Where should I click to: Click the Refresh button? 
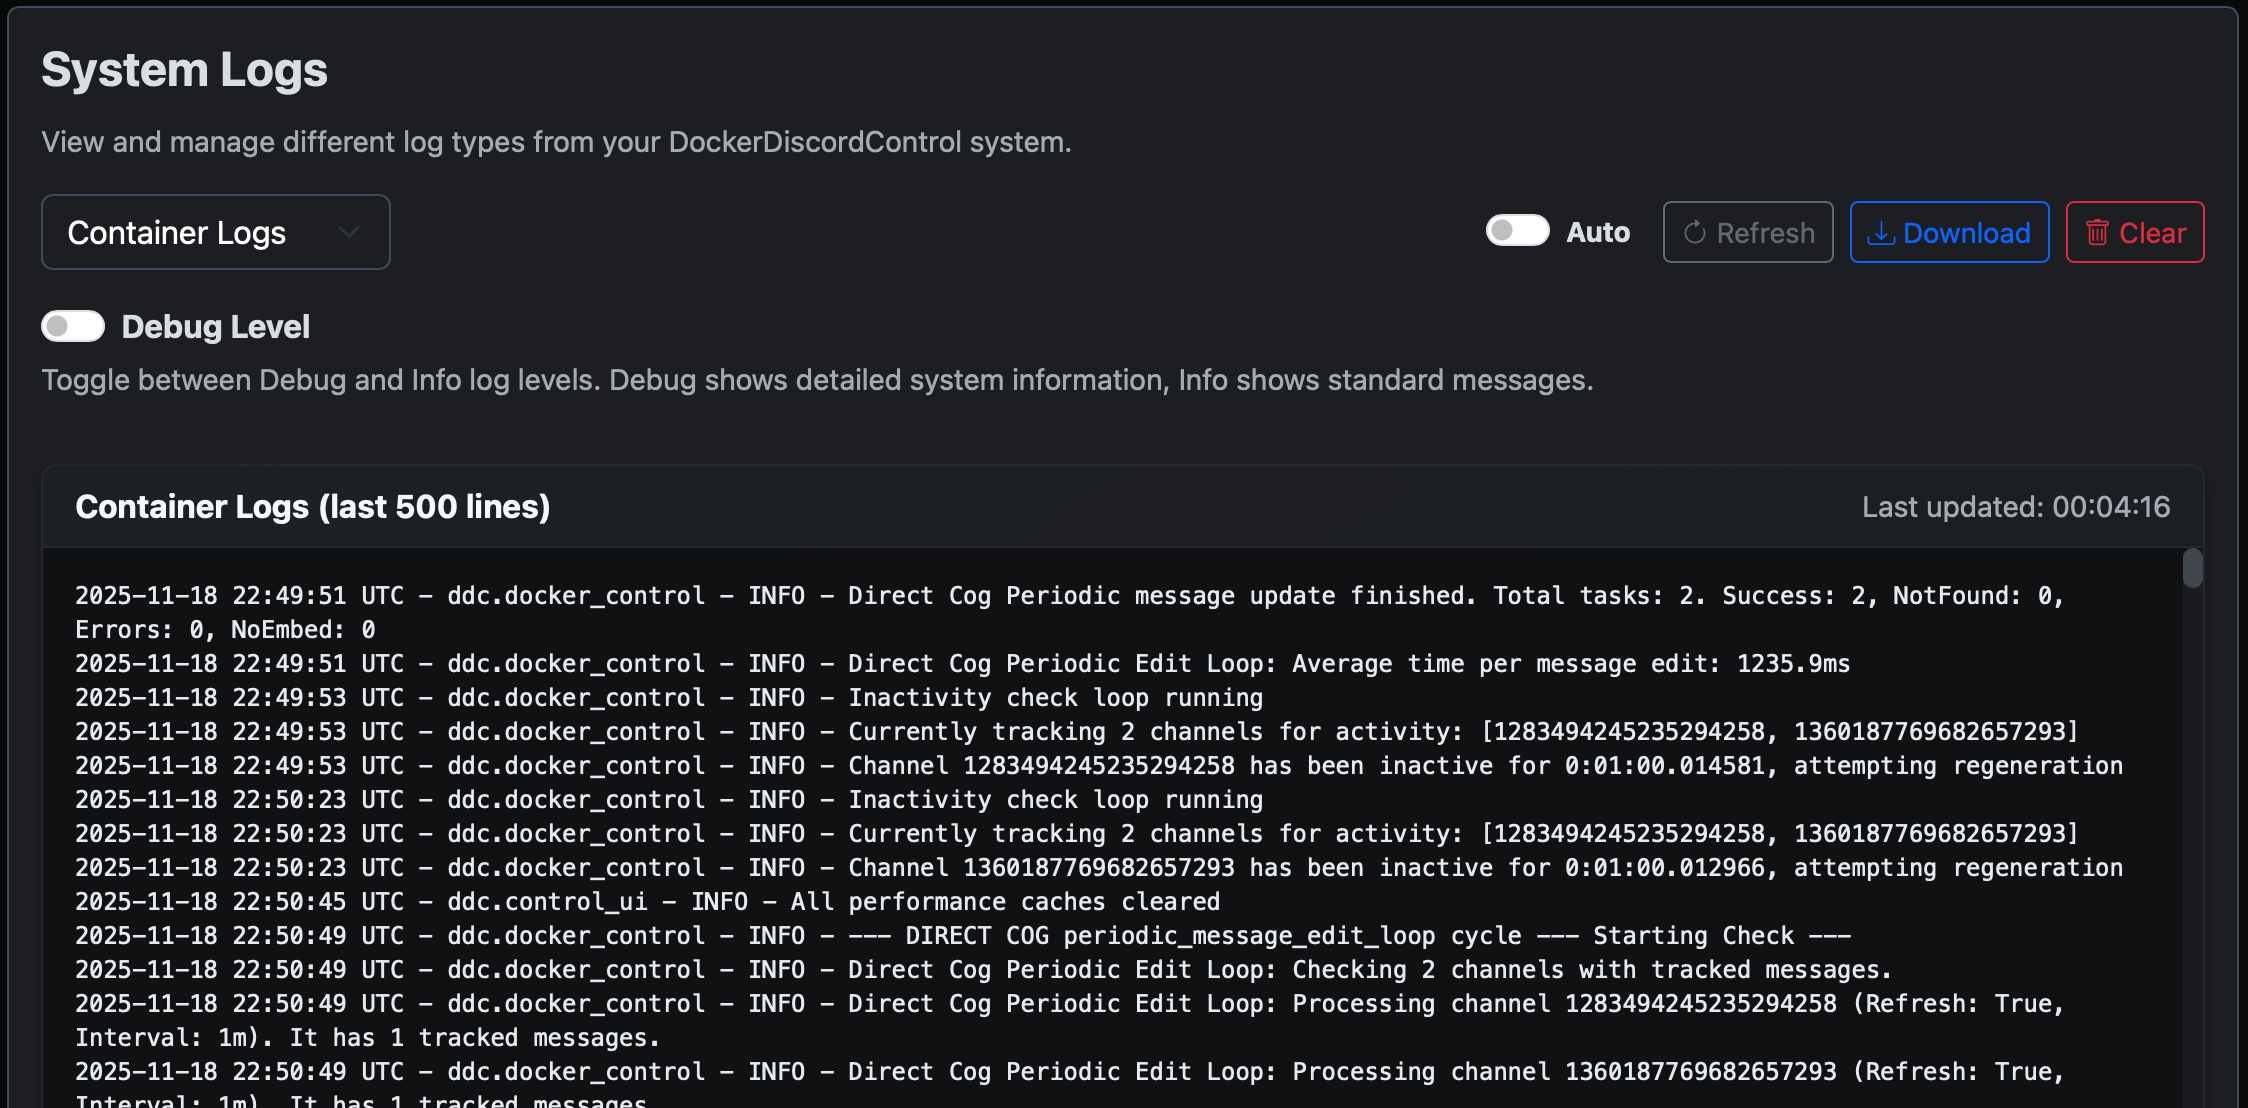(x=1748, y=232)
